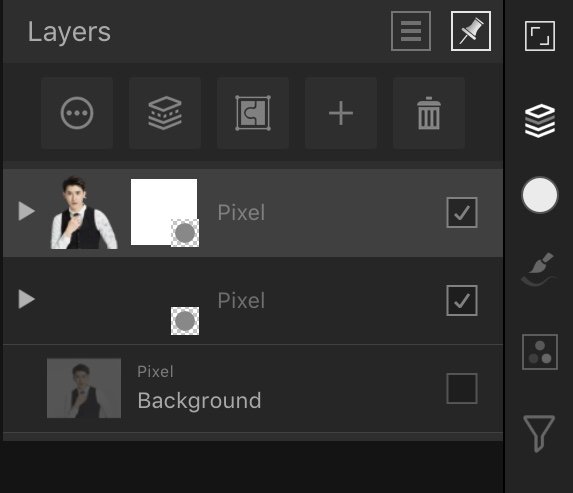This screenshot has height=493, width=573.
Task: Hide the top Pixel layer with checkbox
Action: pos(462,212)
